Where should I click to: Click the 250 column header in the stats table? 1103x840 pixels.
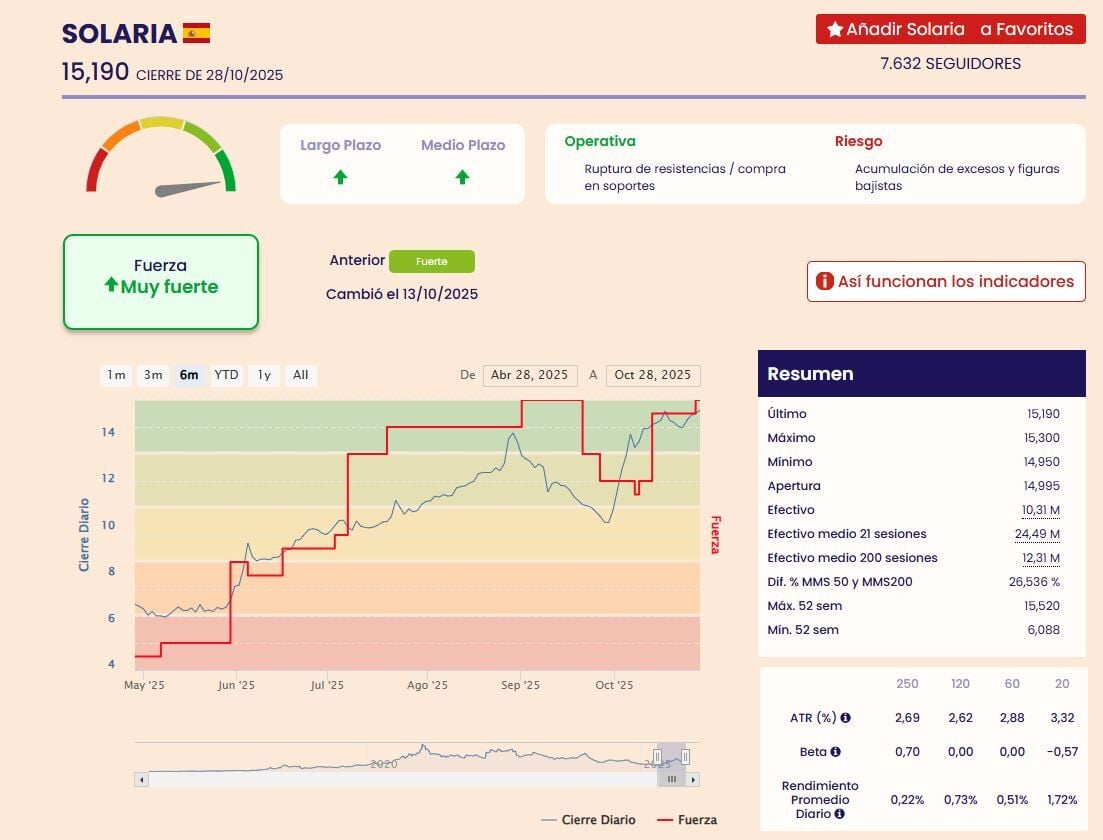click(x=907, y=684)
